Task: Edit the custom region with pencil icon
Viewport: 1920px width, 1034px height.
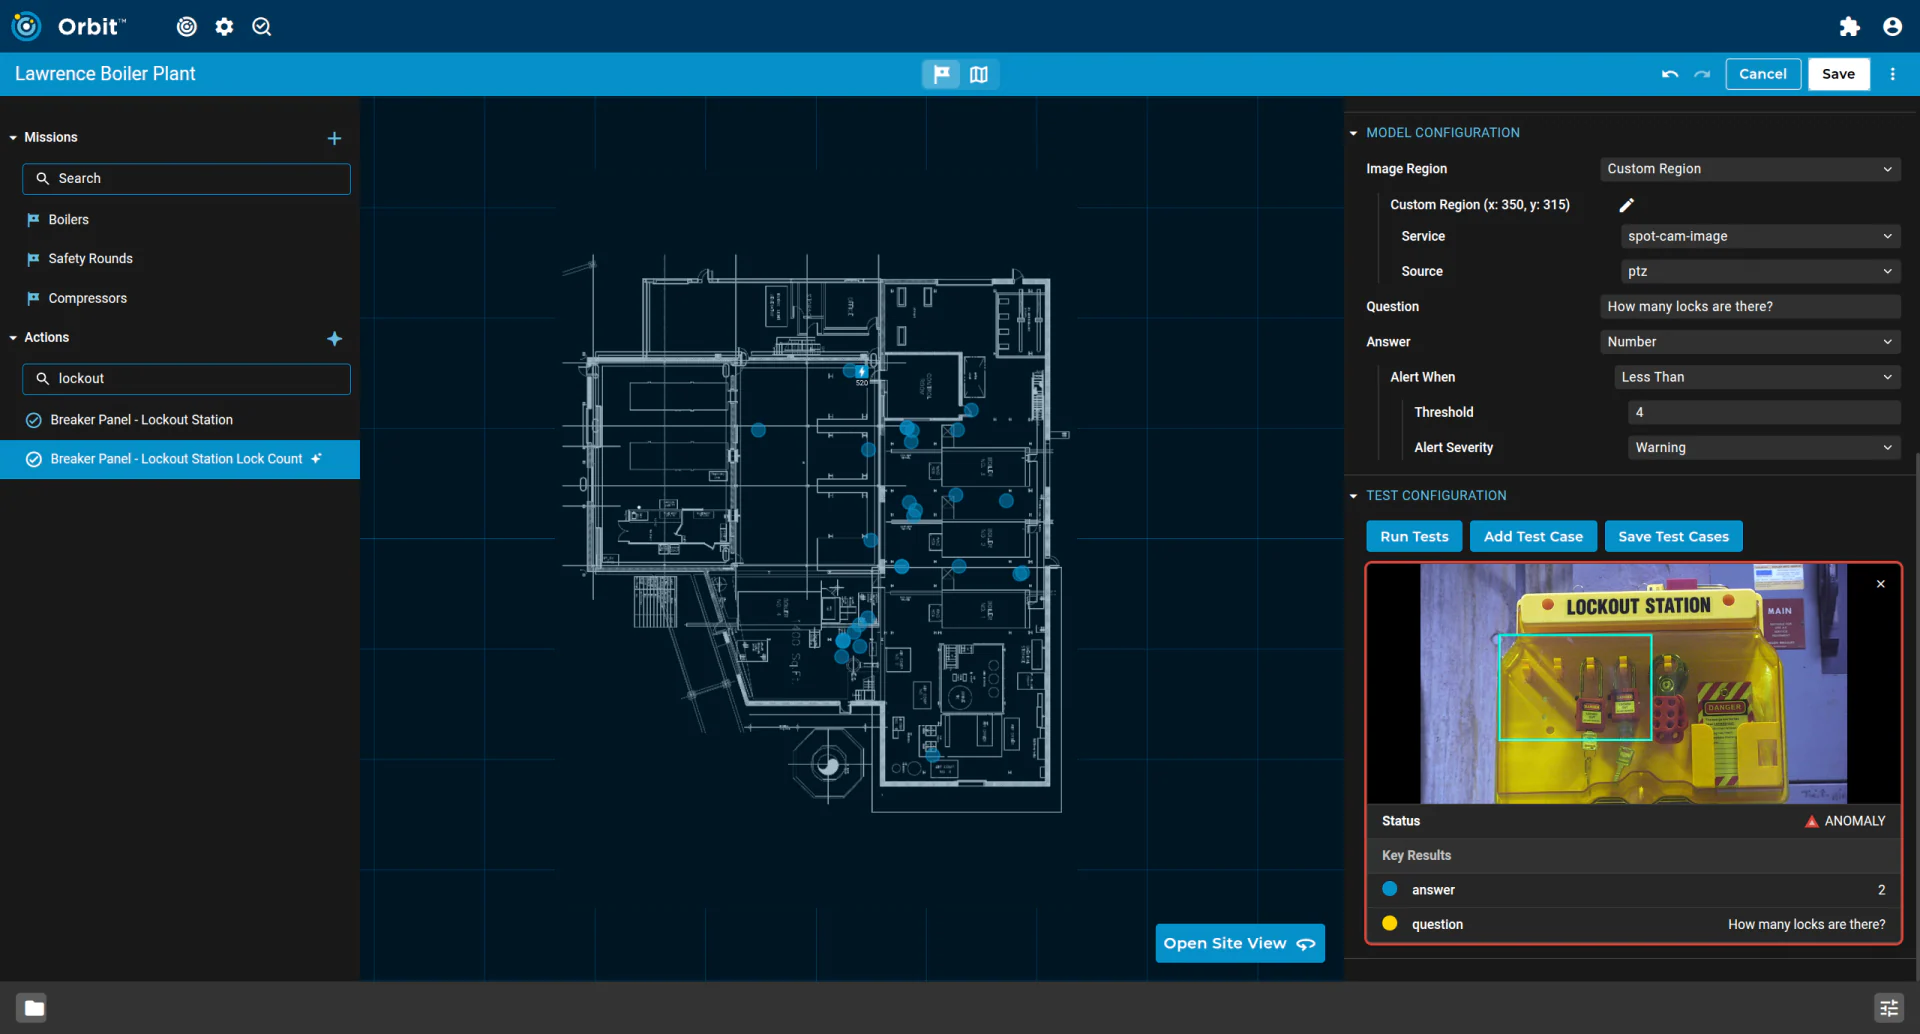Action: [x=1626, y=205]
